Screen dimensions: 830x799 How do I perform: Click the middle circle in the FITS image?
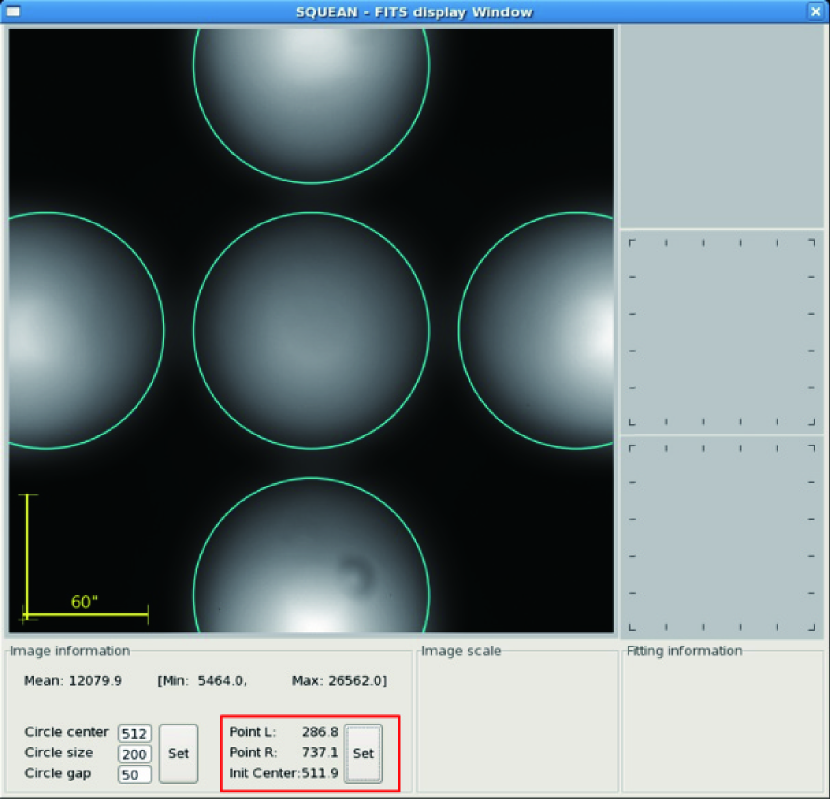click(x=311, y=328)
